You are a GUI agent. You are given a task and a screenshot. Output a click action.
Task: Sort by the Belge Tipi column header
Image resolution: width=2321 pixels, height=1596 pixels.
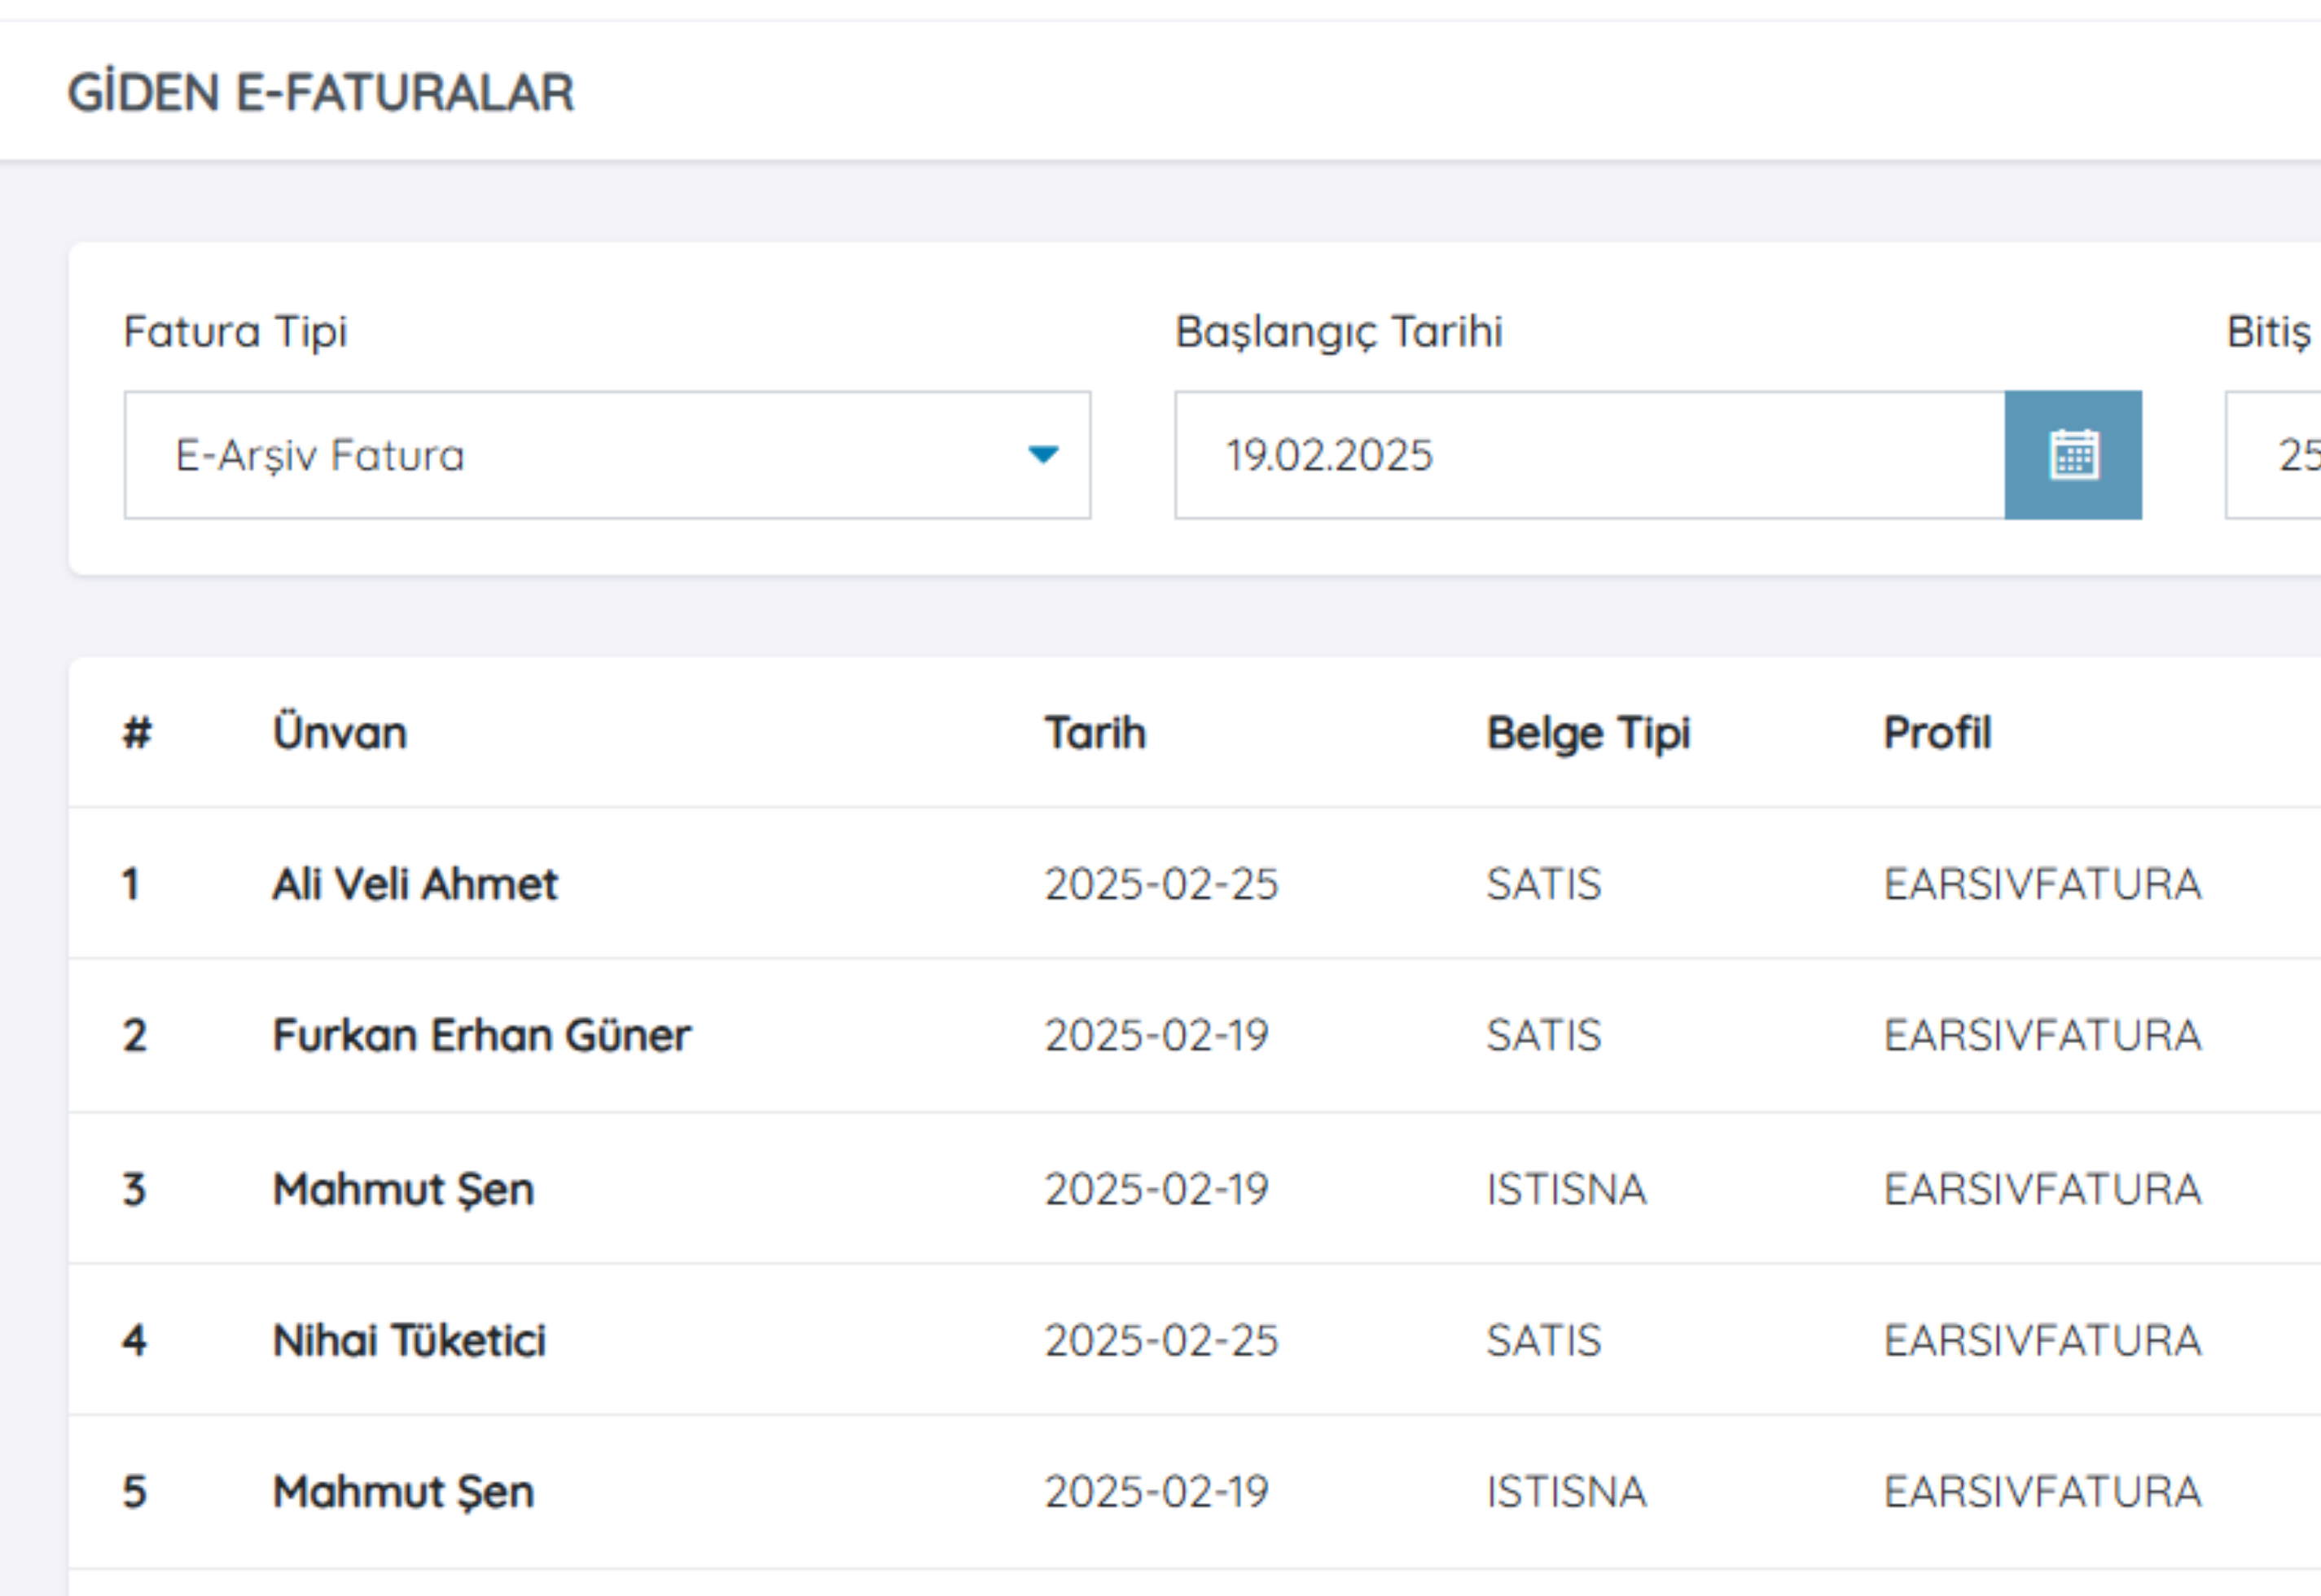click(1587, 732)
